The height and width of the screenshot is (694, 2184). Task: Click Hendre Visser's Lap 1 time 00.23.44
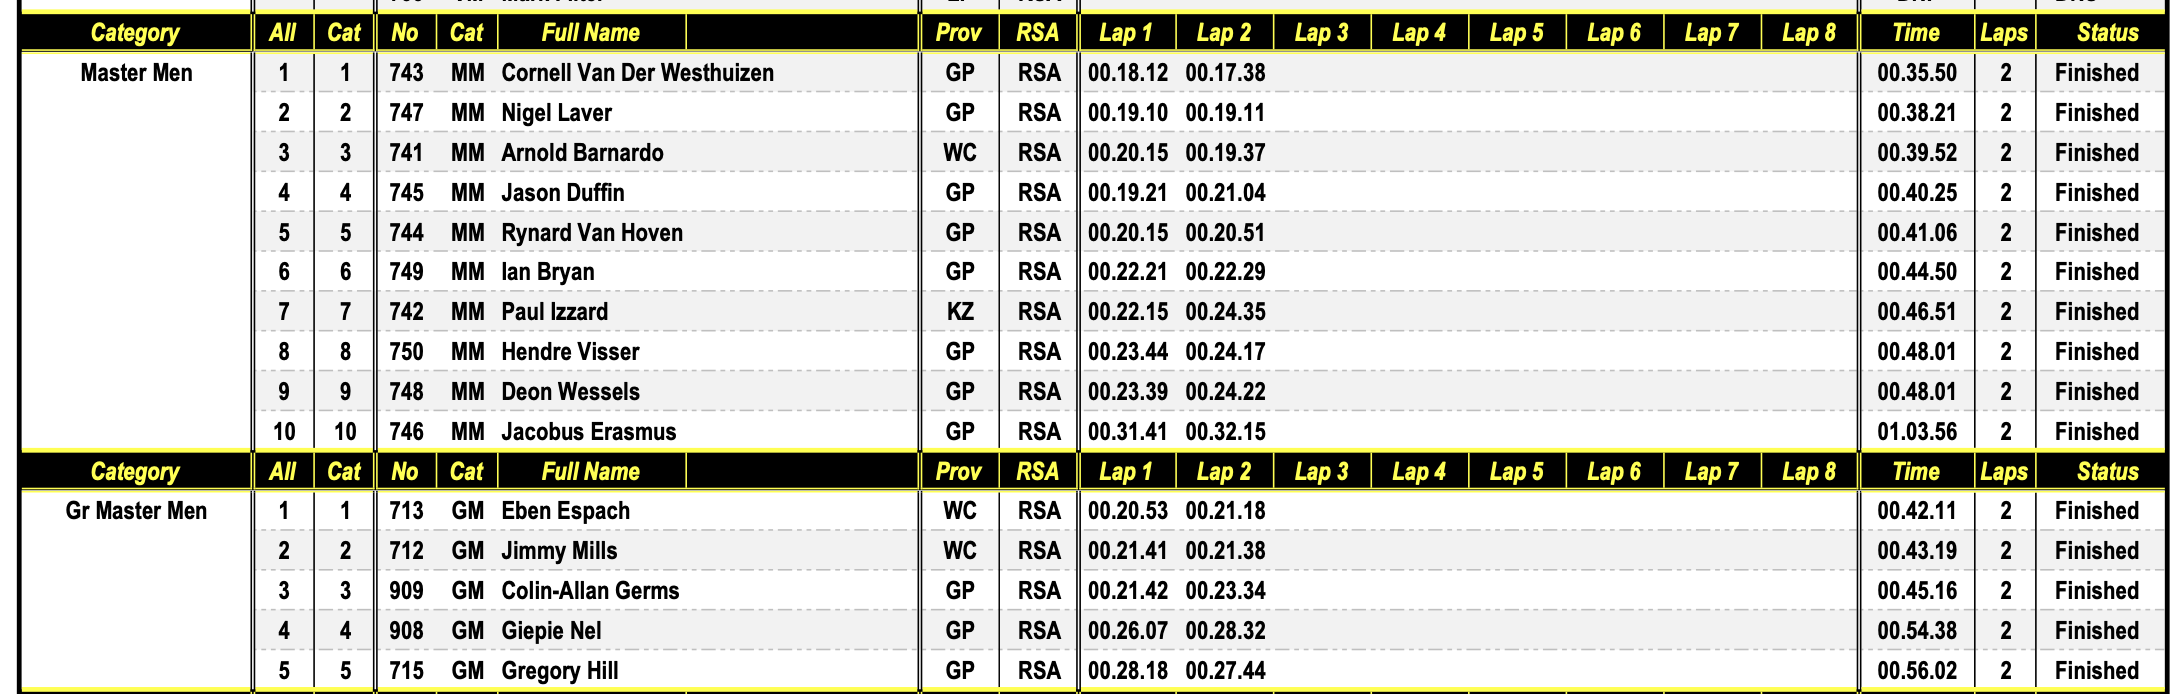[1127, 352]
